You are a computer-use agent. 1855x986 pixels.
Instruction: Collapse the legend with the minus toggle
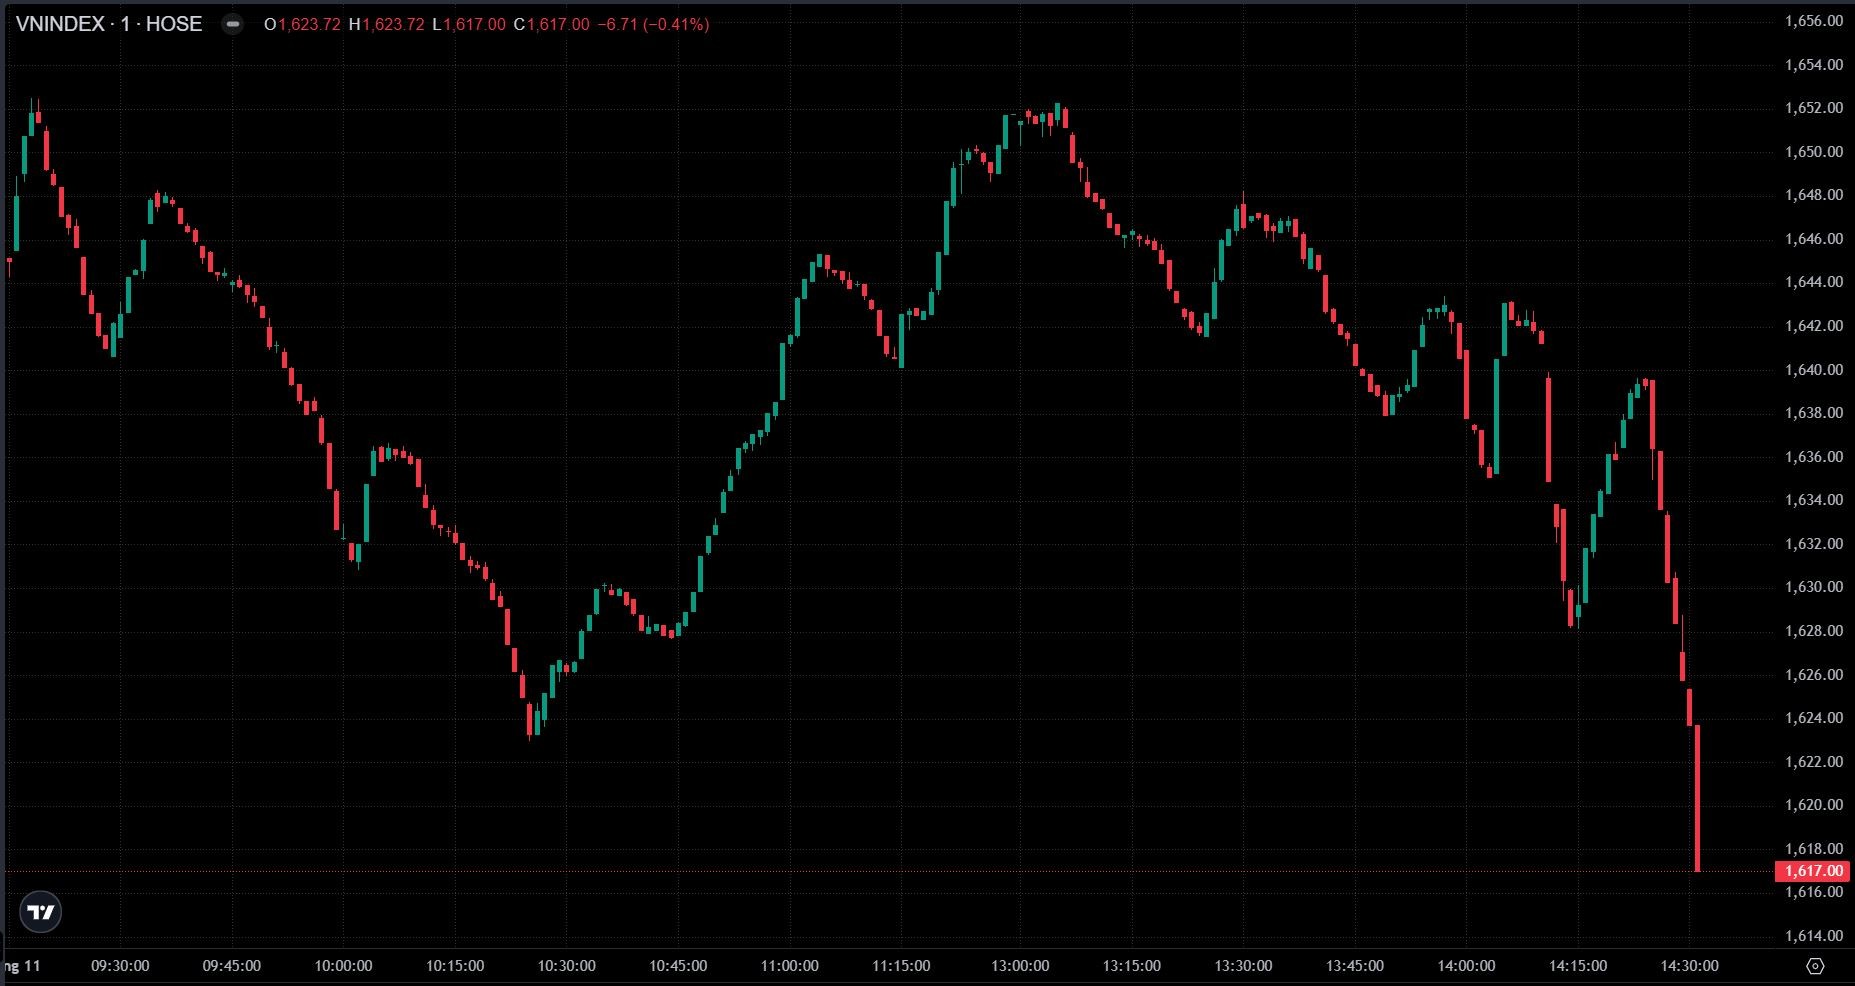232,25
